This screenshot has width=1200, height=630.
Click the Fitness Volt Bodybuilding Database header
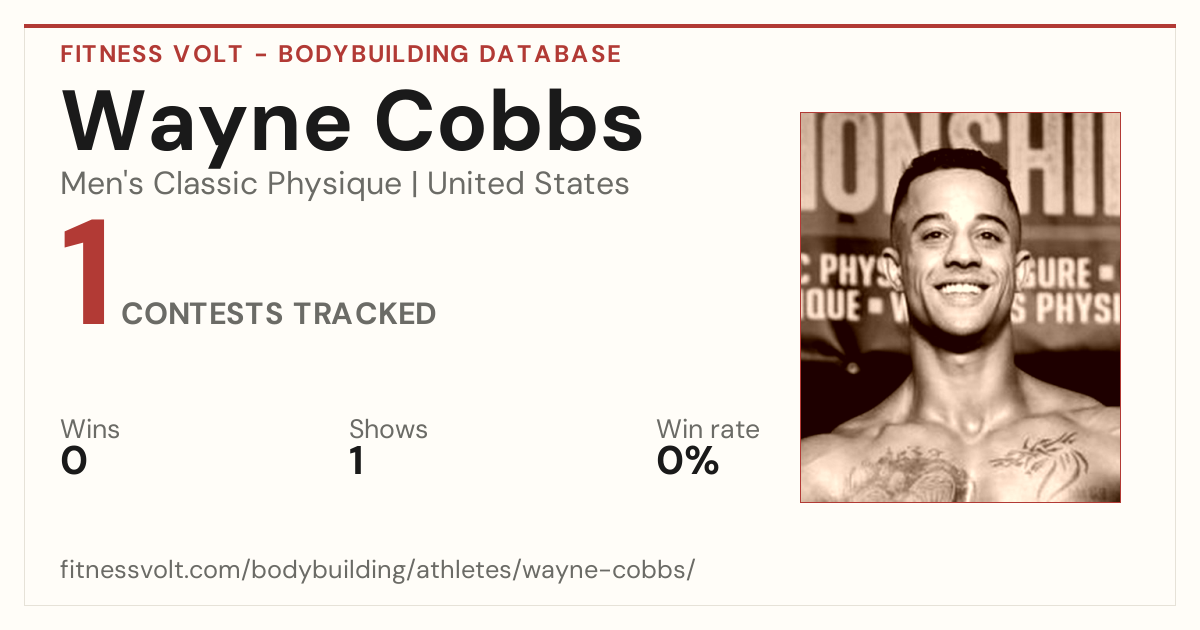click(341, 54)
